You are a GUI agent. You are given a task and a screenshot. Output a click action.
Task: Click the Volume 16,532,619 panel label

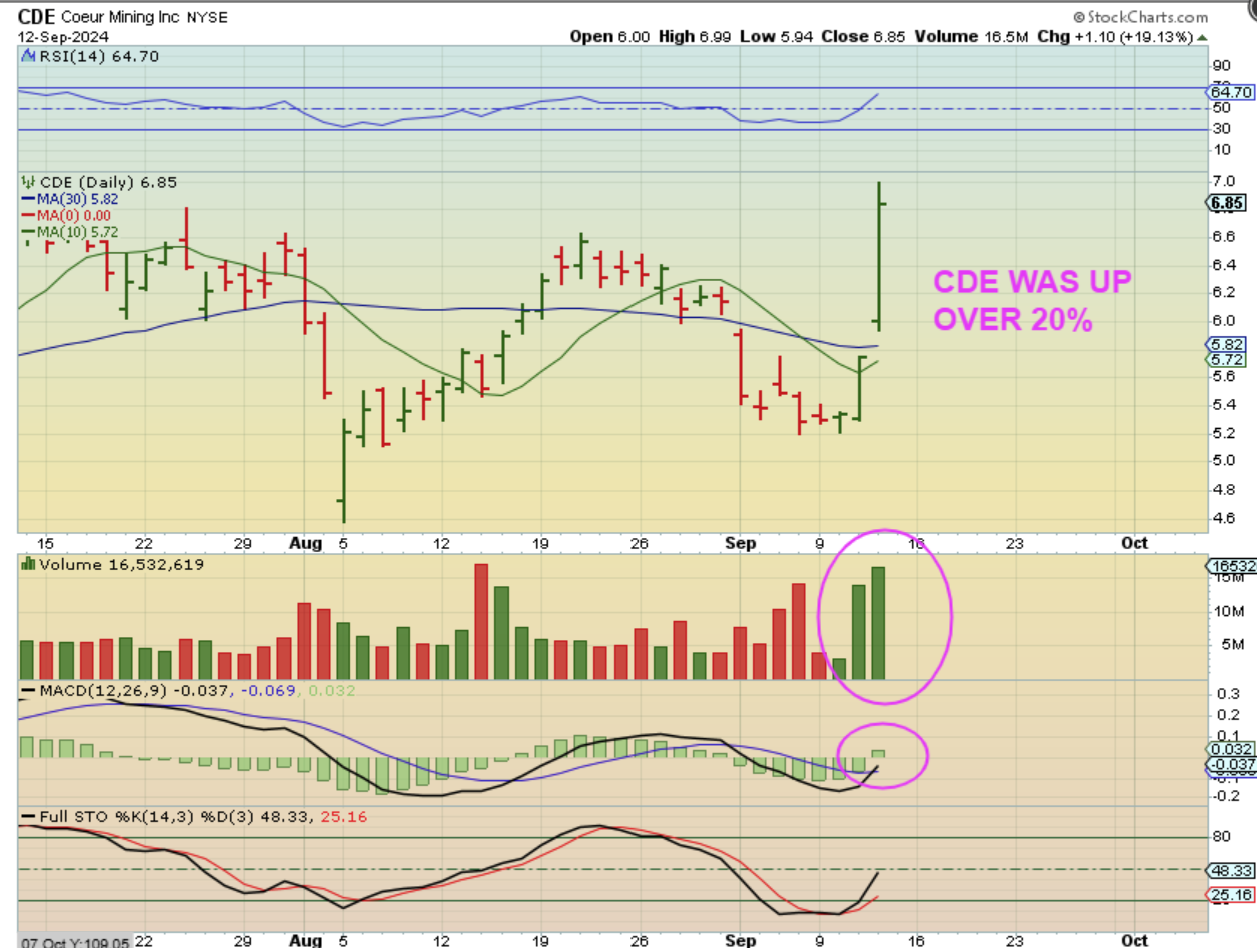tap(122, 565)
